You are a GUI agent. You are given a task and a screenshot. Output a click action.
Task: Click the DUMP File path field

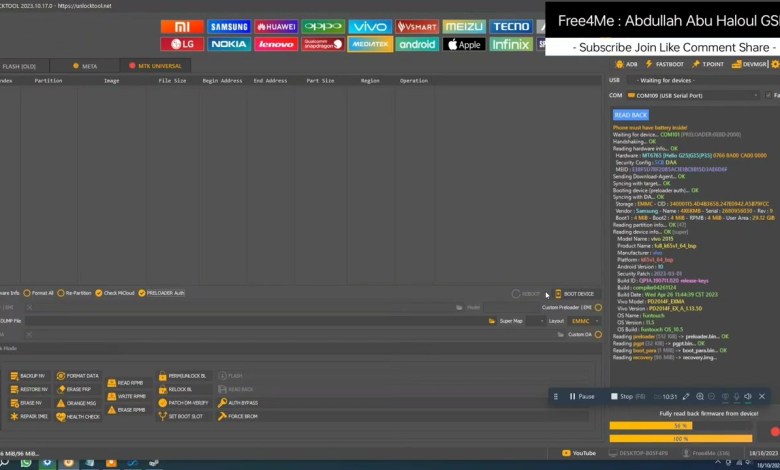(255, 321)
